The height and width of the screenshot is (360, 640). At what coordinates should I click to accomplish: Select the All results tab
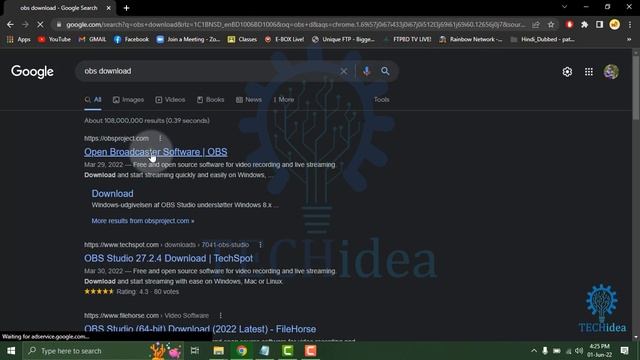click(x=93, y=100)
